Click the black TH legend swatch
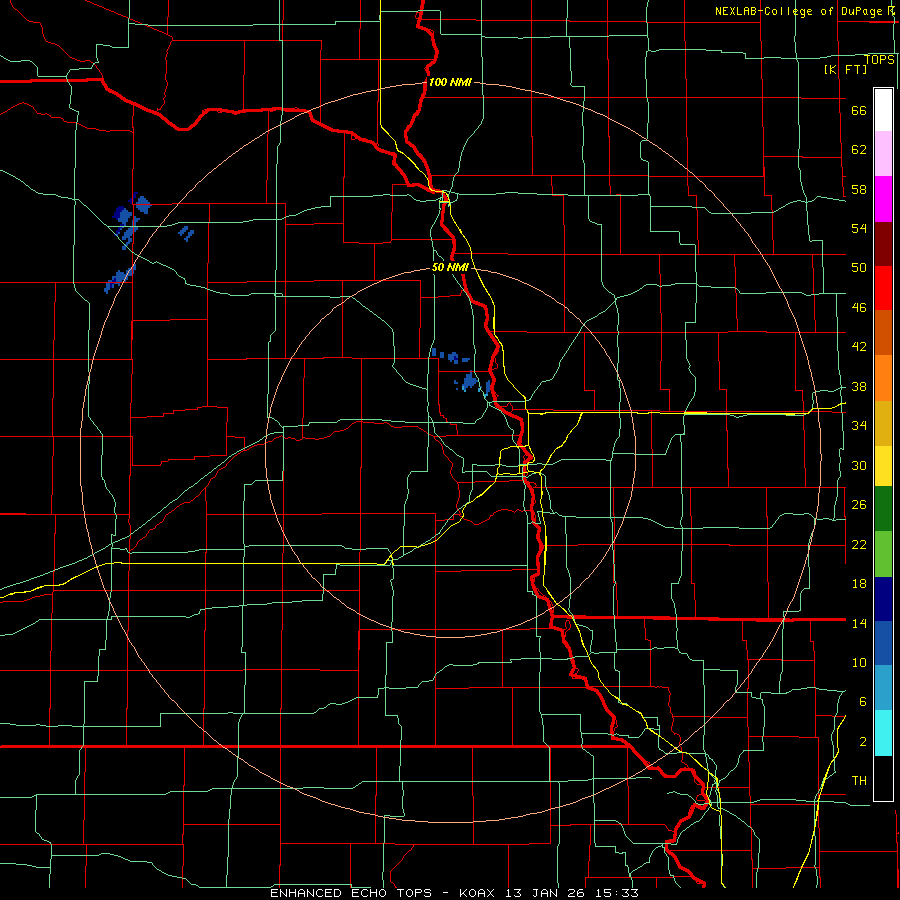Image resolution: width=900 pixels, height=900 pixels. (883, 778)
